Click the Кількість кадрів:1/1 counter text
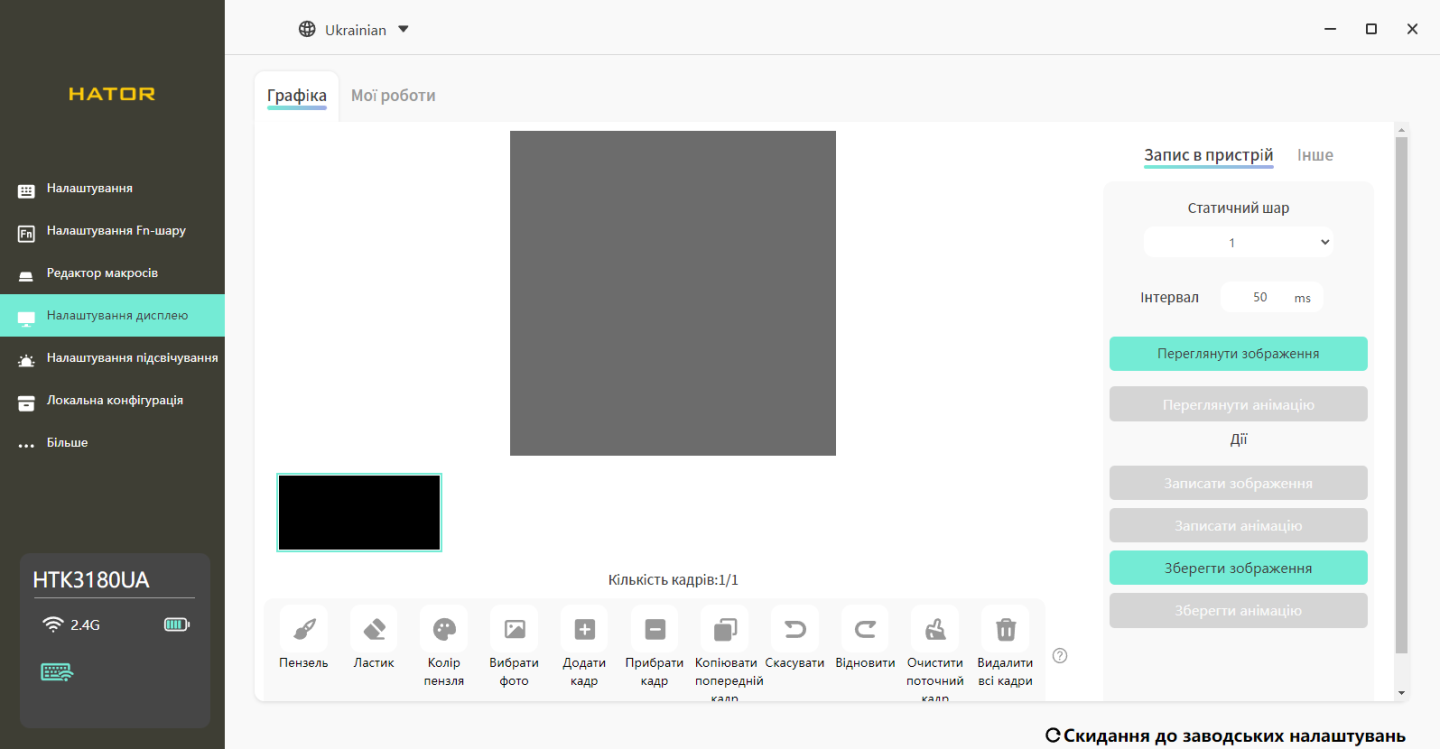 [x=673, y=580]
